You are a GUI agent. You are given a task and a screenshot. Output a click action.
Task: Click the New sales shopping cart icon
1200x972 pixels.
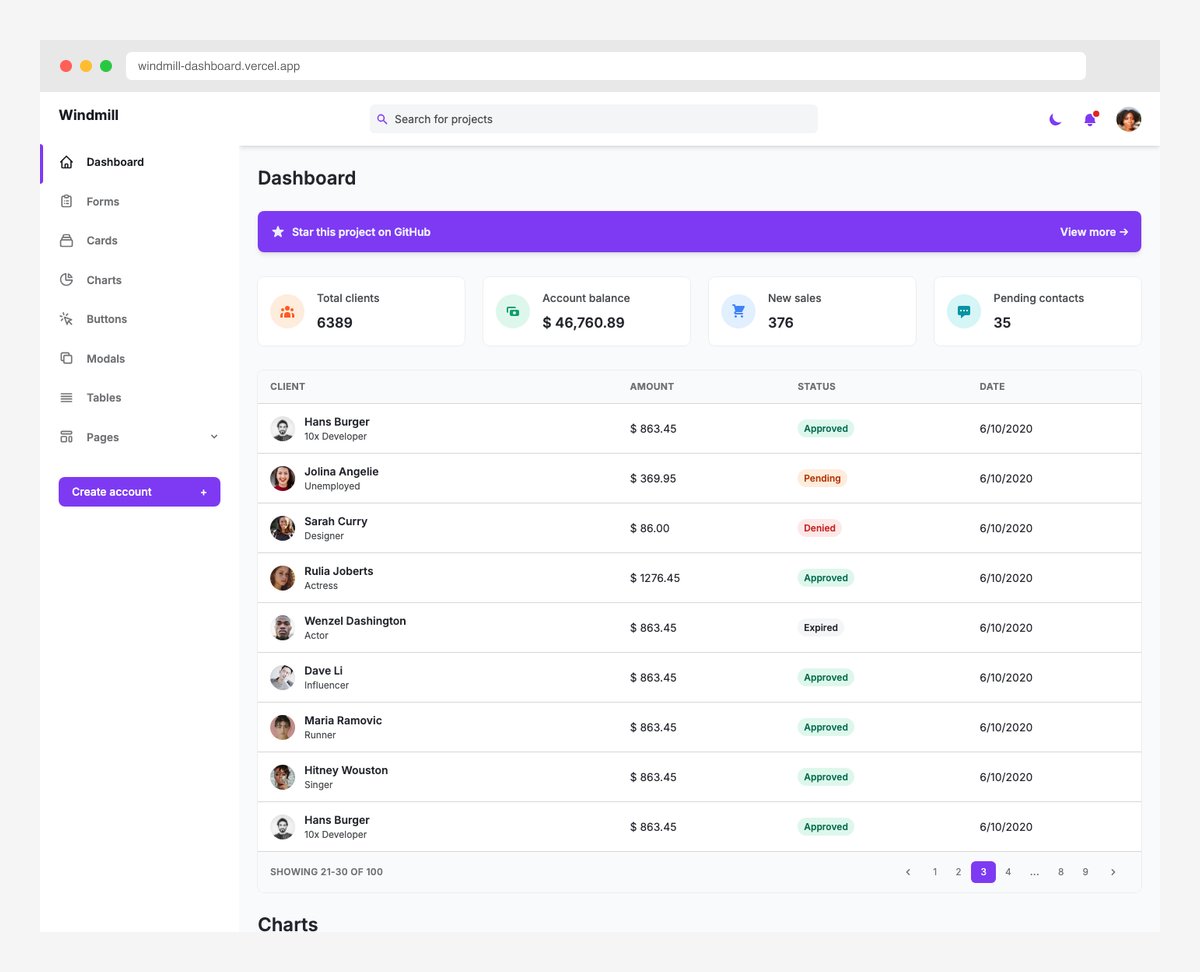click(738, 311)
